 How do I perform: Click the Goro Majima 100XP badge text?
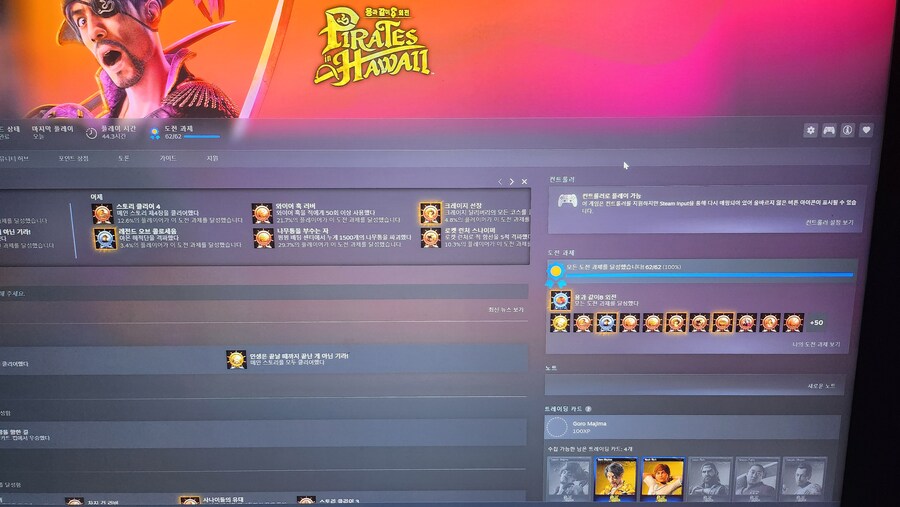589,427
